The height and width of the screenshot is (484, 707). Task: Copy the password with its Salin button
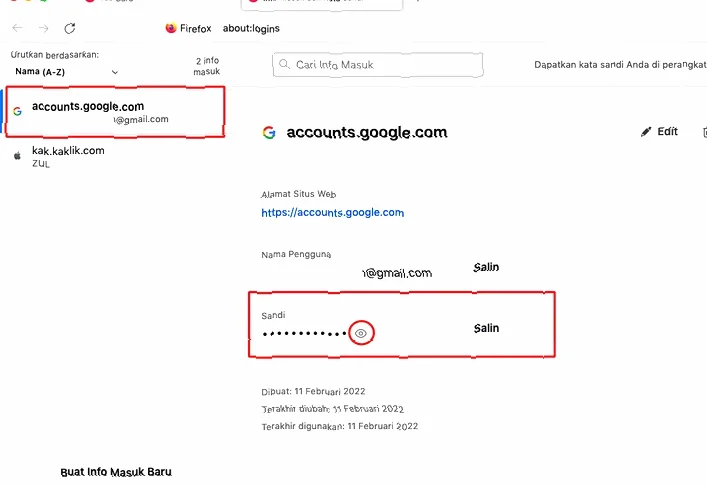(486, 328)
